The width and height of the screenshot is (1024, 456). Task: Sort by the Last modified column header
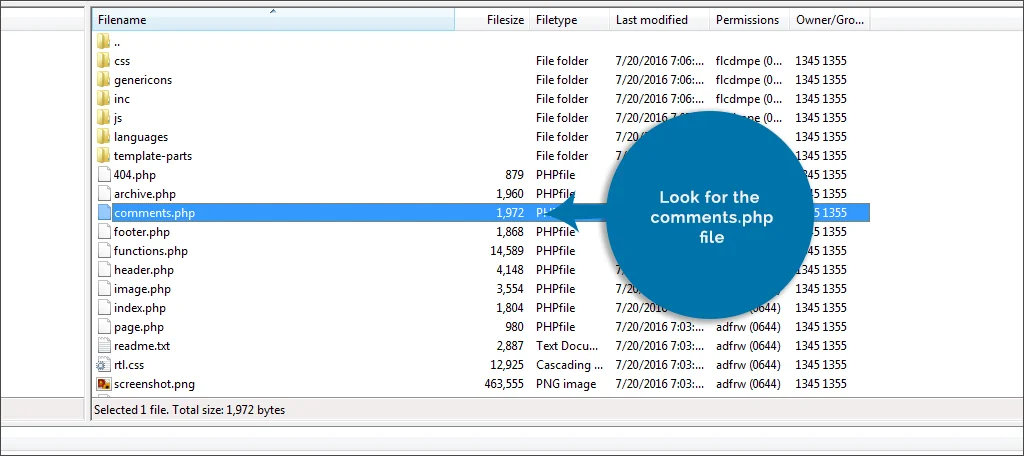pos(660,20)
